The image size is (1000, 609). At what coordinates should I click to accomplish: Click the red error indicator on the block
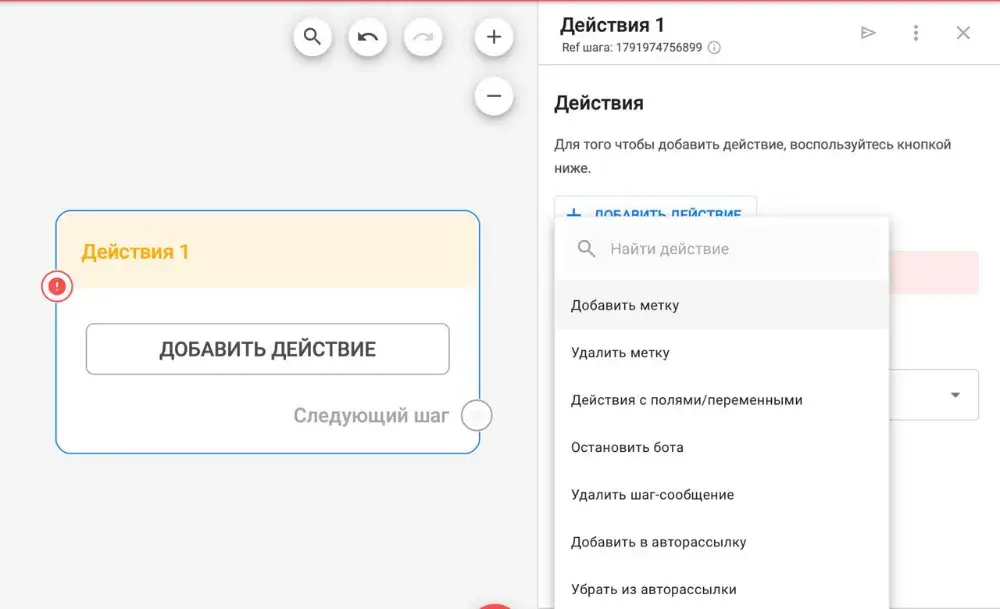point(57,286)
